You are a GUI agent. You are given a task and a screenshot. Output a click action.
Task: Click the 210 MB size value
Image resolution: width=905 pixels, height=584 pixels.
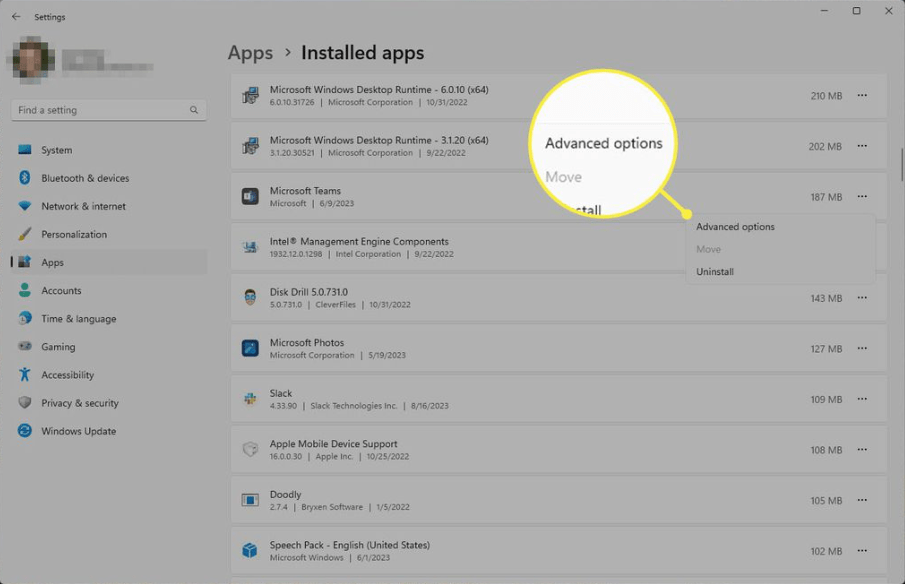pyautogui.click(x=826, y=96)
